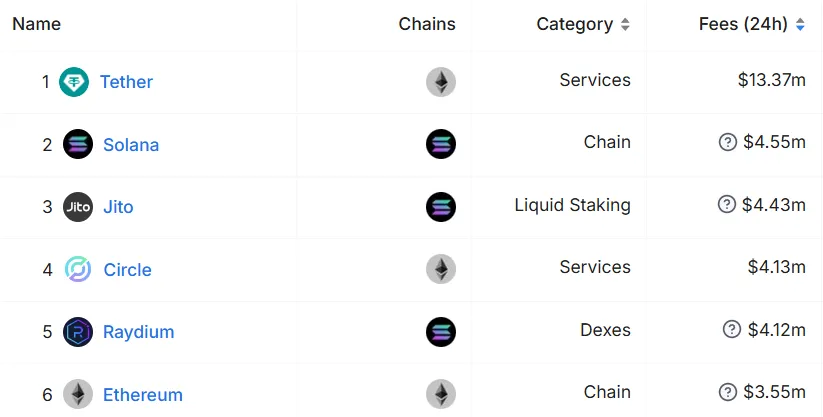Sort by Fees (24h) column arrows

click(x=800, y=24)
